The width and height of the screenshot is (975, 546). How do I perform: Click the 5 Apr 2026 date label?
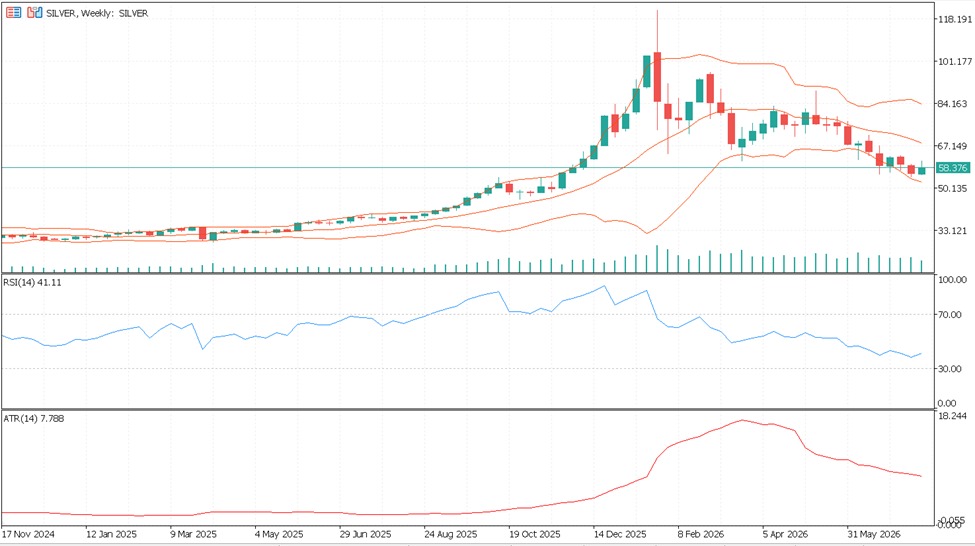click(x=786, y=534)
